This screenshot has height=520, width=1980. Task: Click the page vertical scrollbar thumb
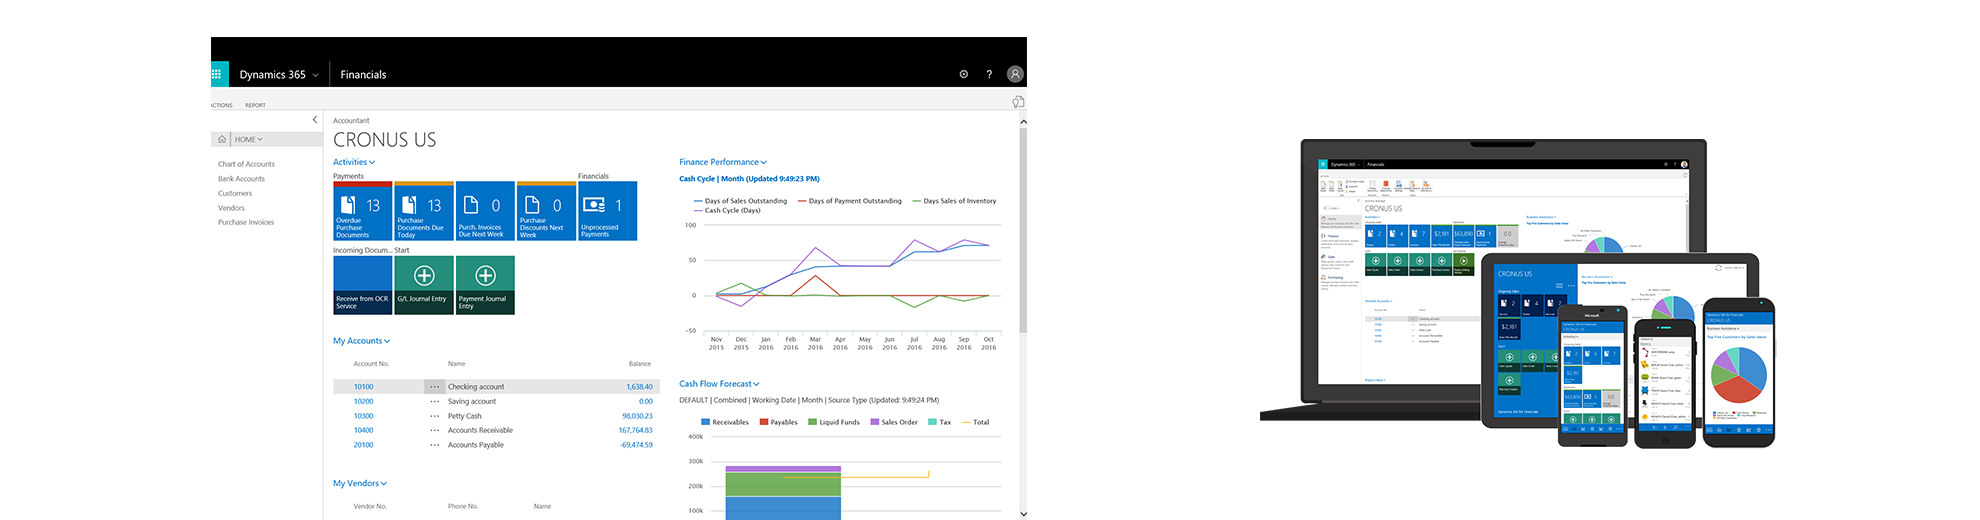[x=1023, y=230]
